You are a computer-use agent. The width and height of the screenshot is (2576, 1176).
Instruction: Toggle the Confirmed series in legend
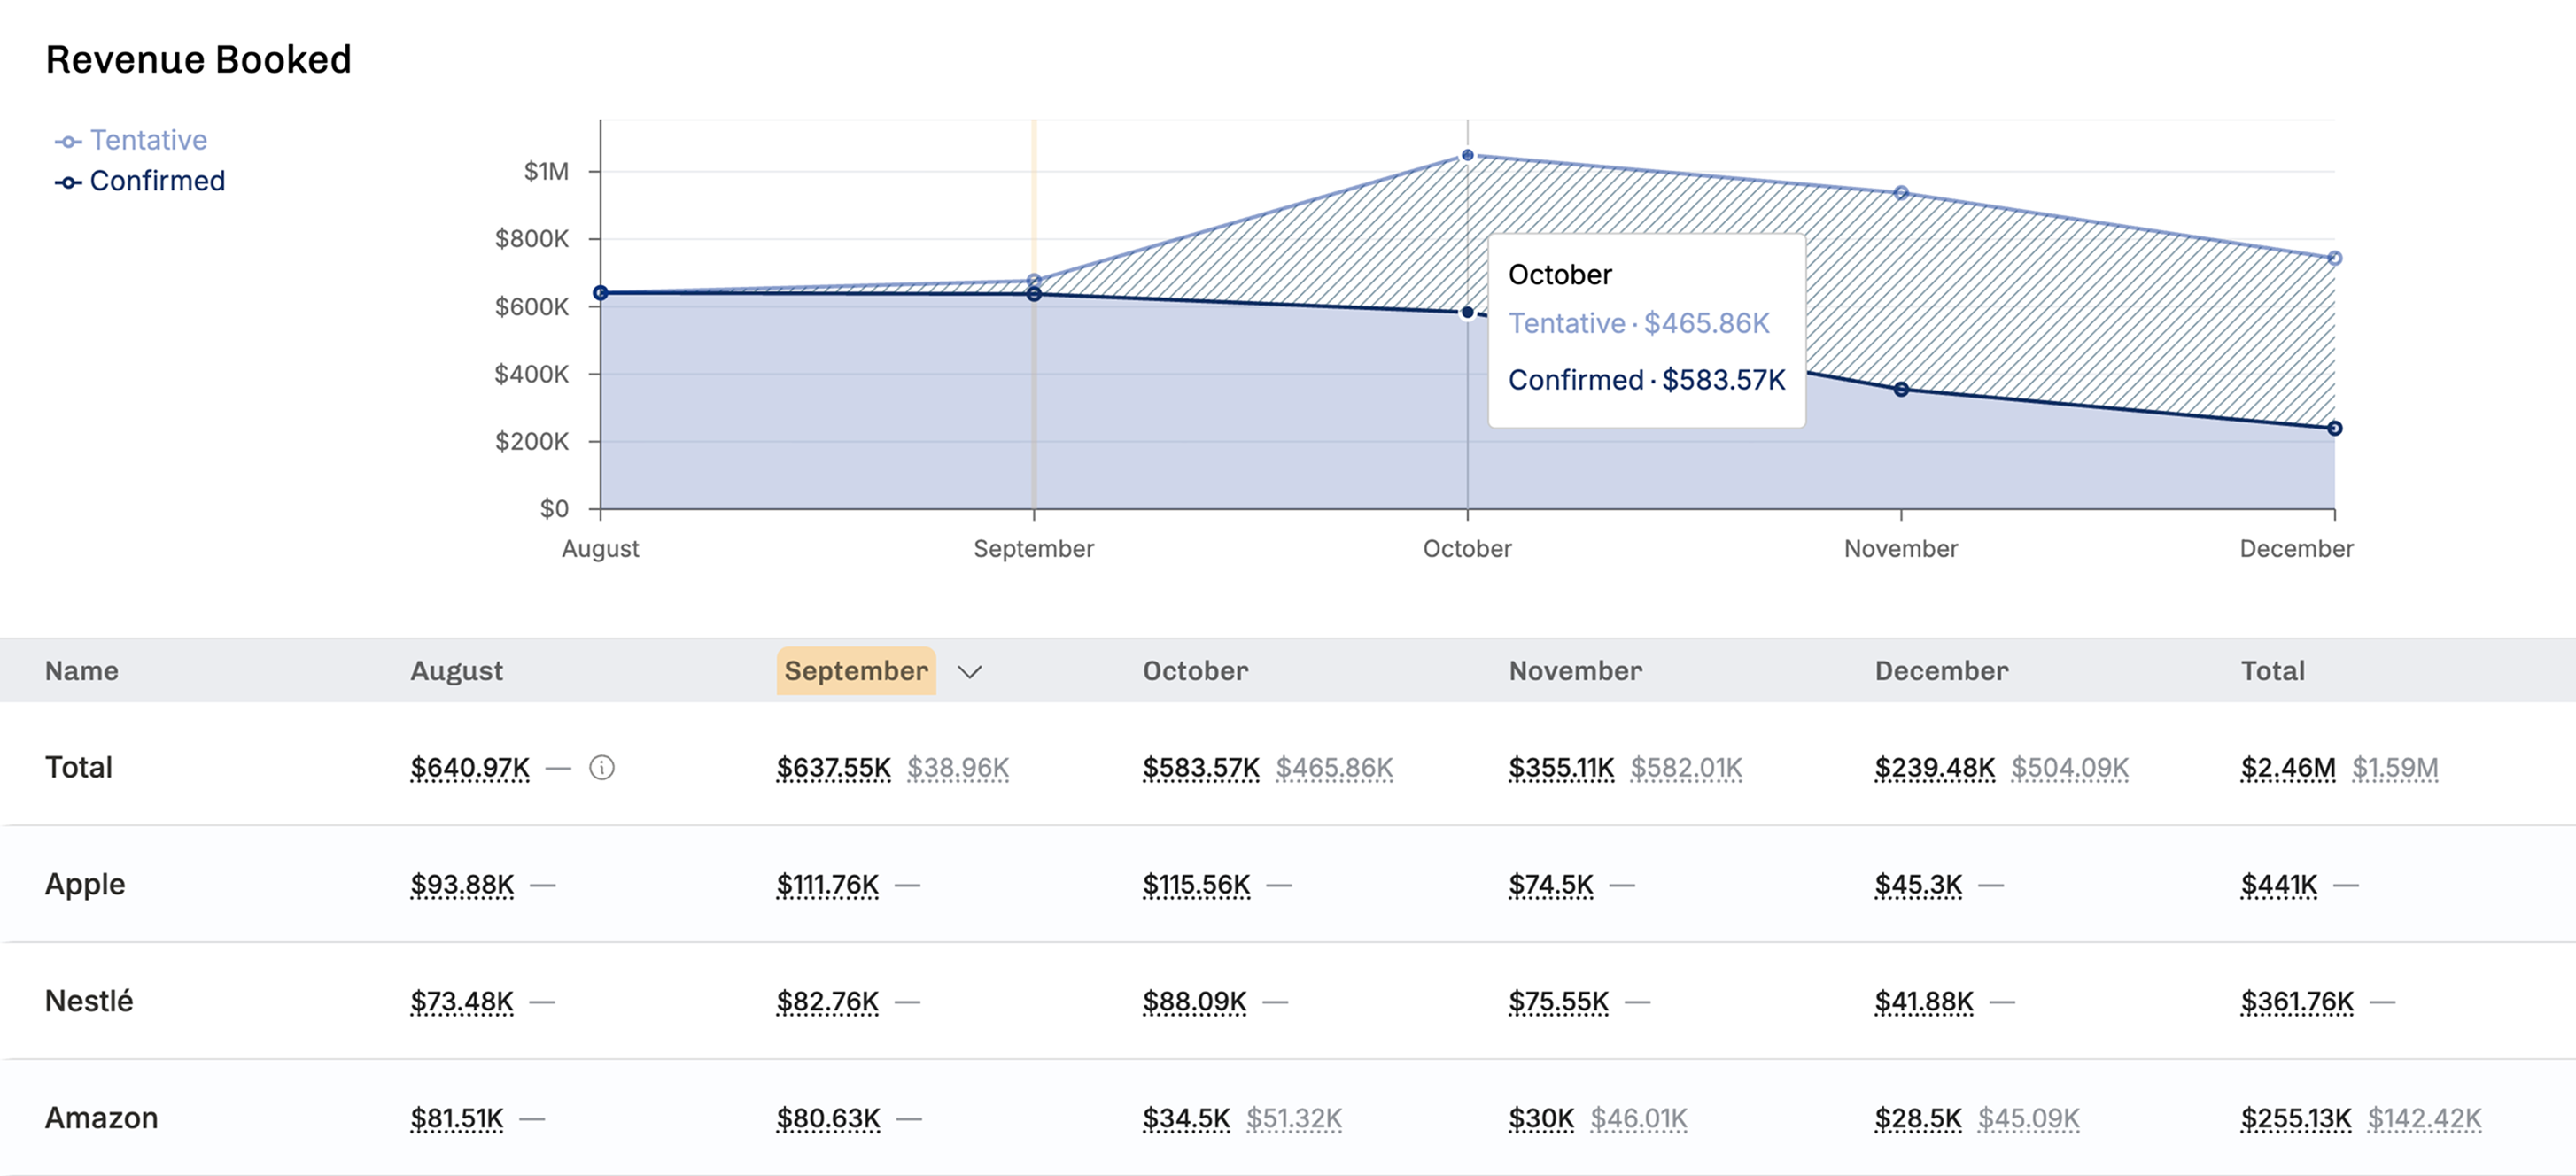coord(140,181)
